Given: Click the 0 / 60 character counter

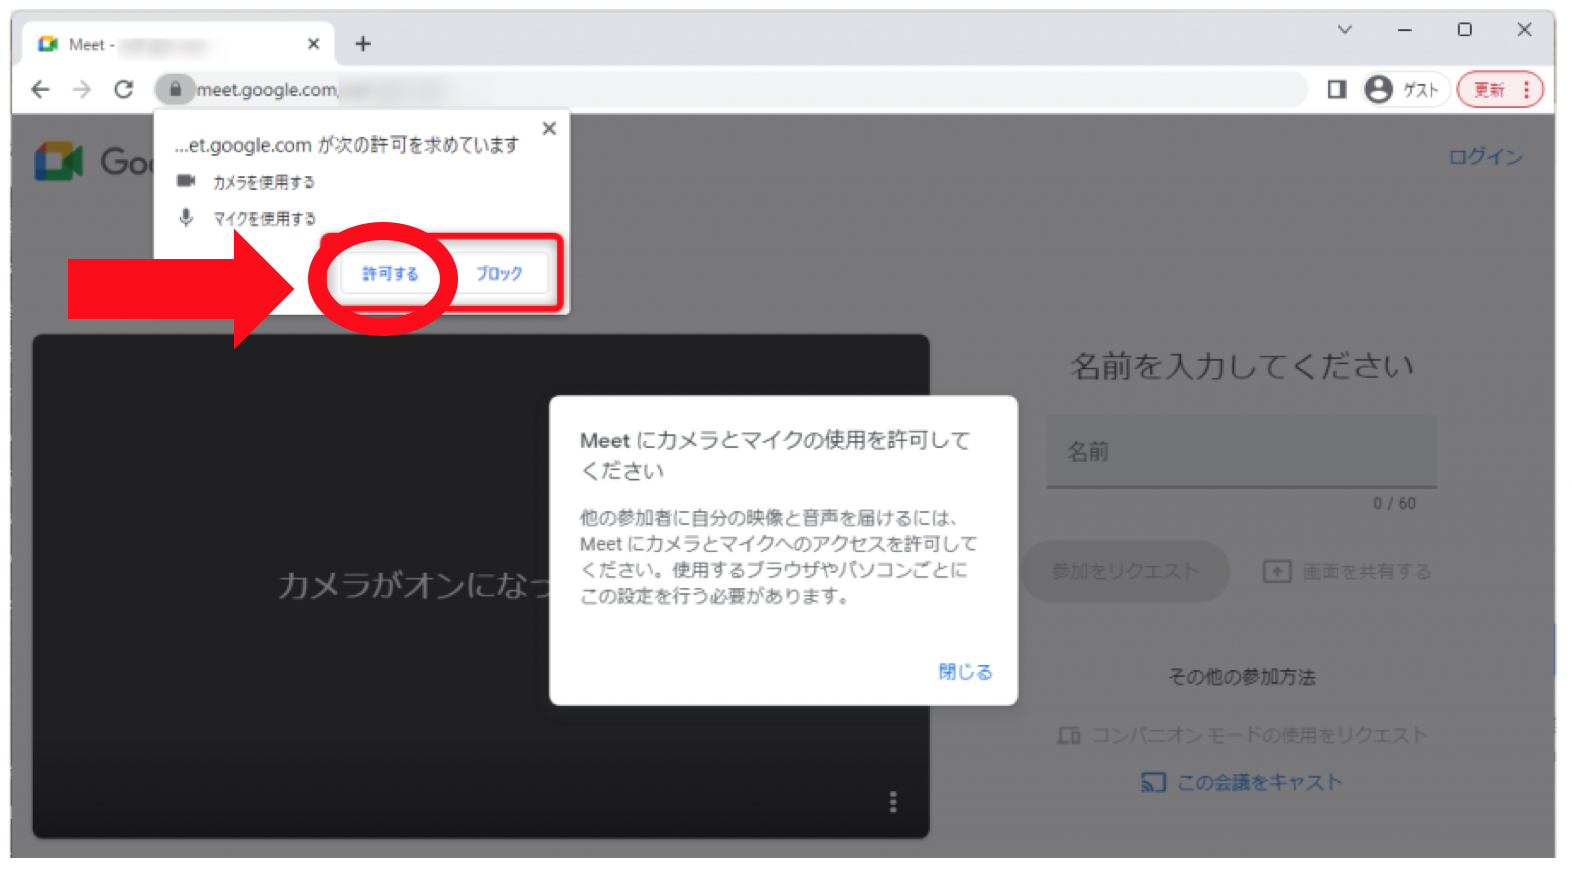Looking at the screenshot, I should pos(1394,504).
